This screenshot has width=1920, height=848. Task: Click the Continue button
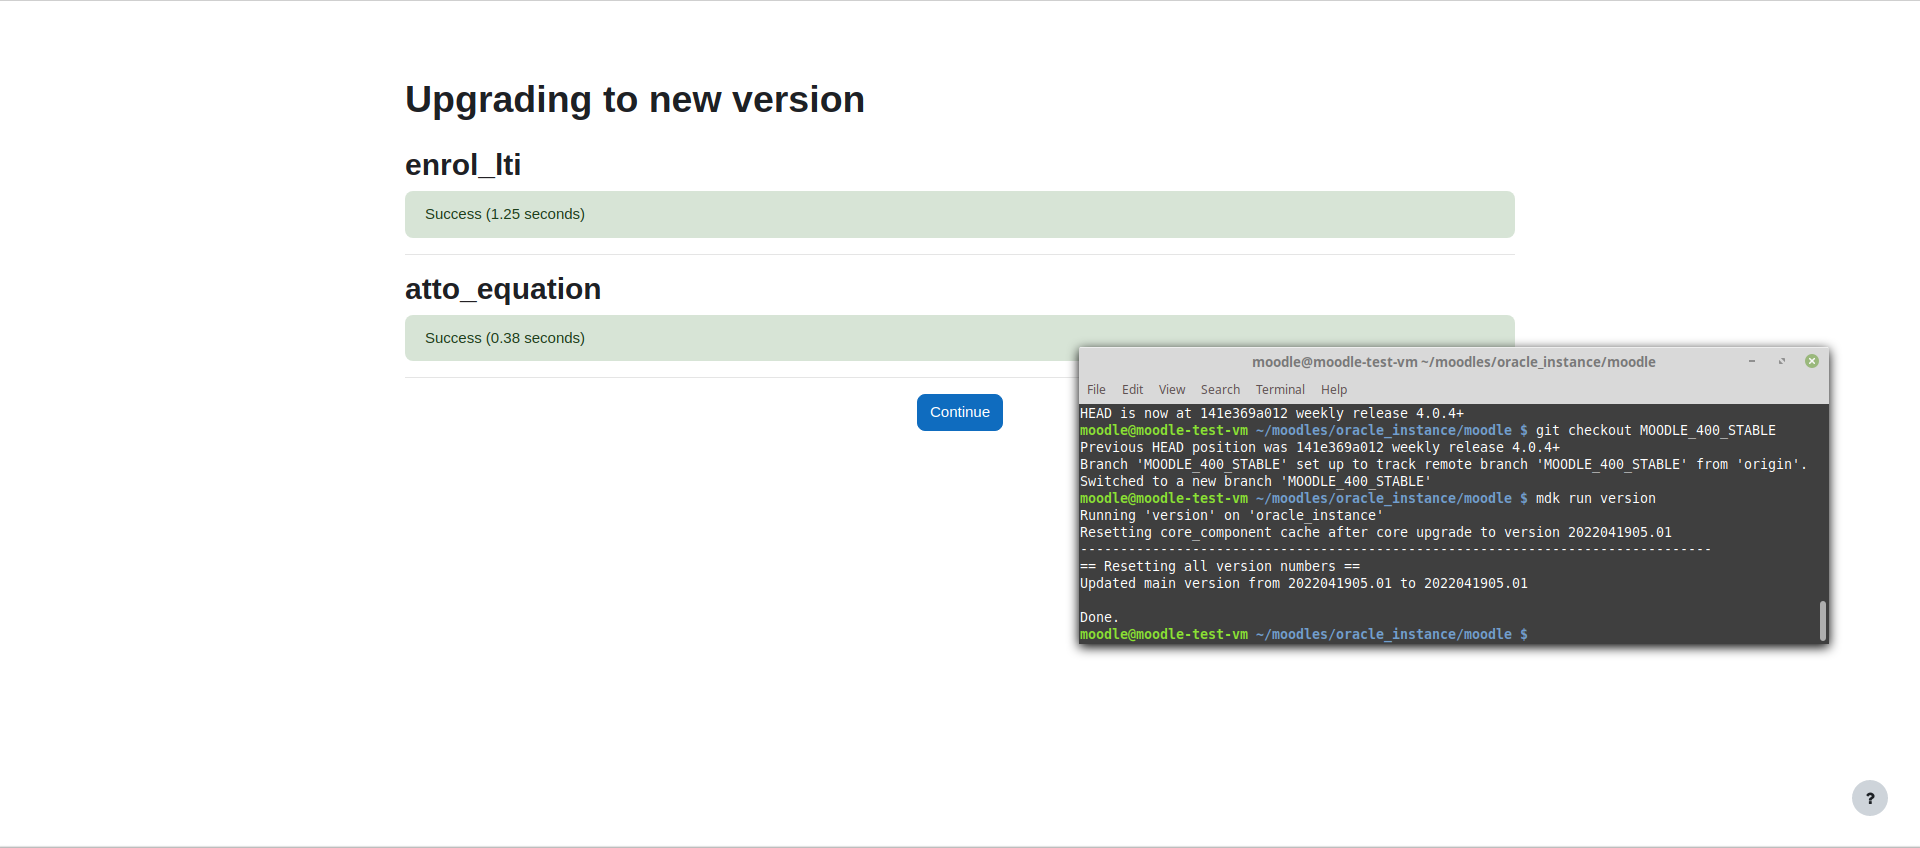tap(959, 412)
